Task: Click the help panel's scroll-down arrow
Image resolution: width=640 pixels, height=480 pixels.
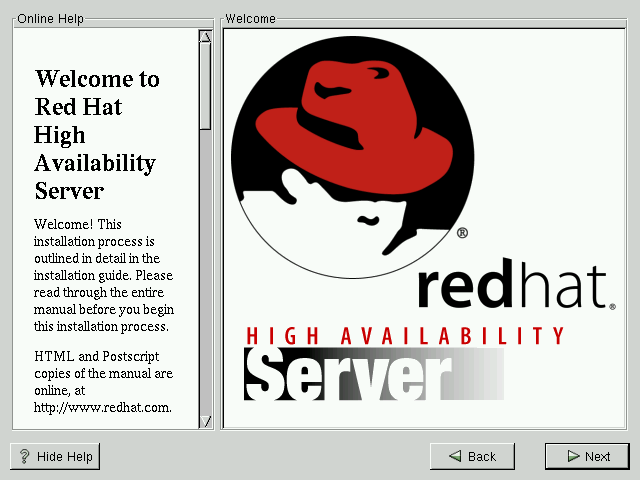Action: point(205,422)
